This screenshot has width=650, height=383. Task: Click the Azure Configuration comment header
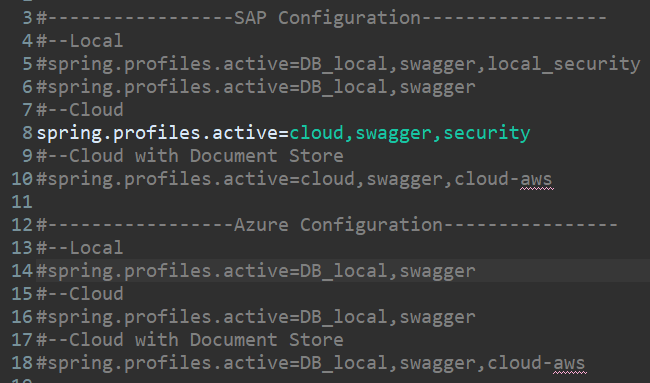pos(327,225)
